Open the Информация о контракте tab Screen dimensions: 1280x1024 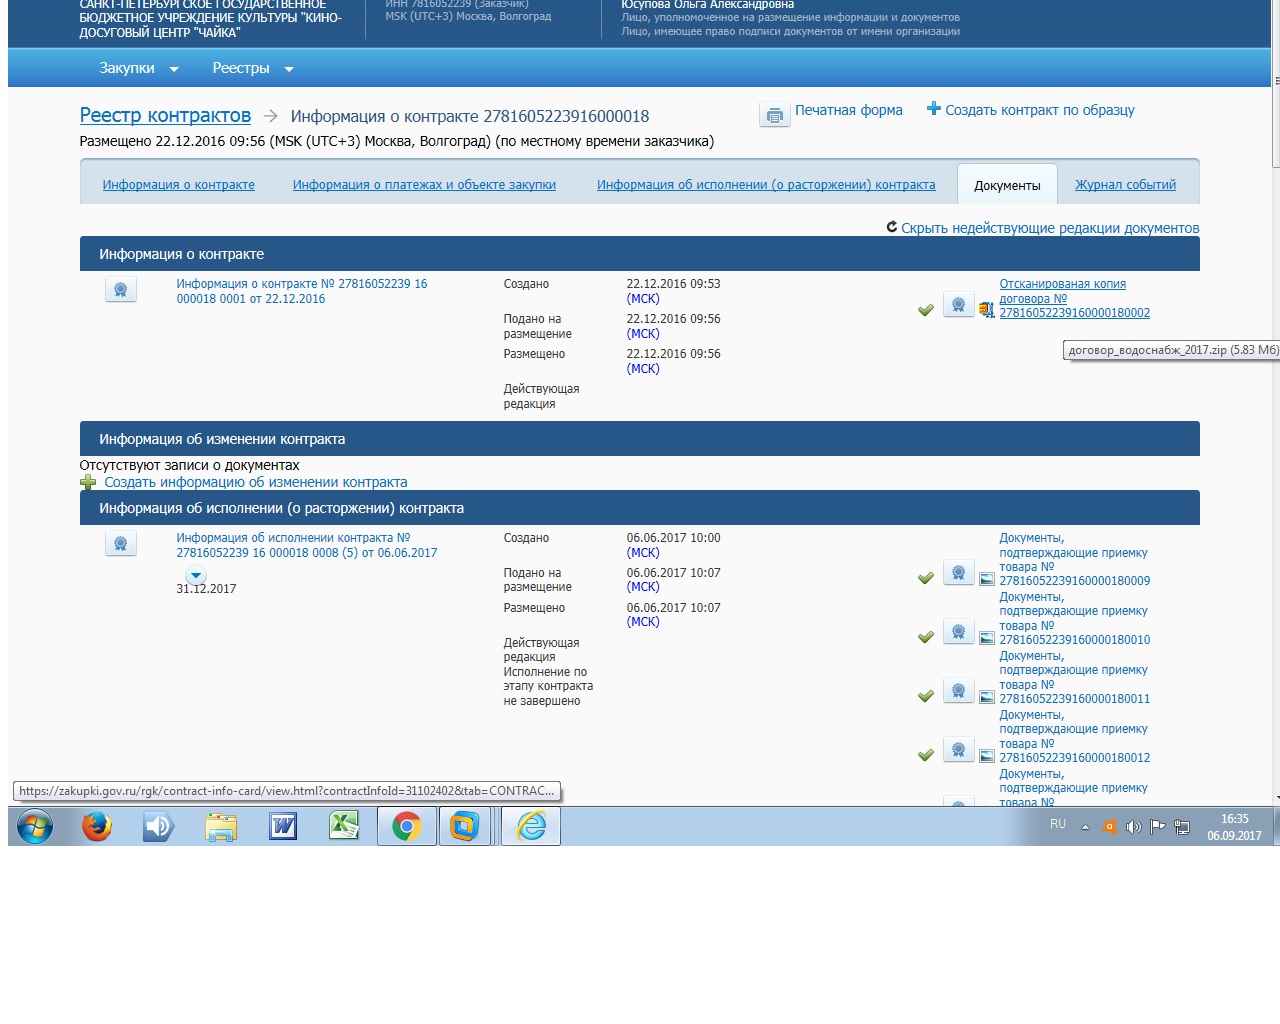(178, 185)
